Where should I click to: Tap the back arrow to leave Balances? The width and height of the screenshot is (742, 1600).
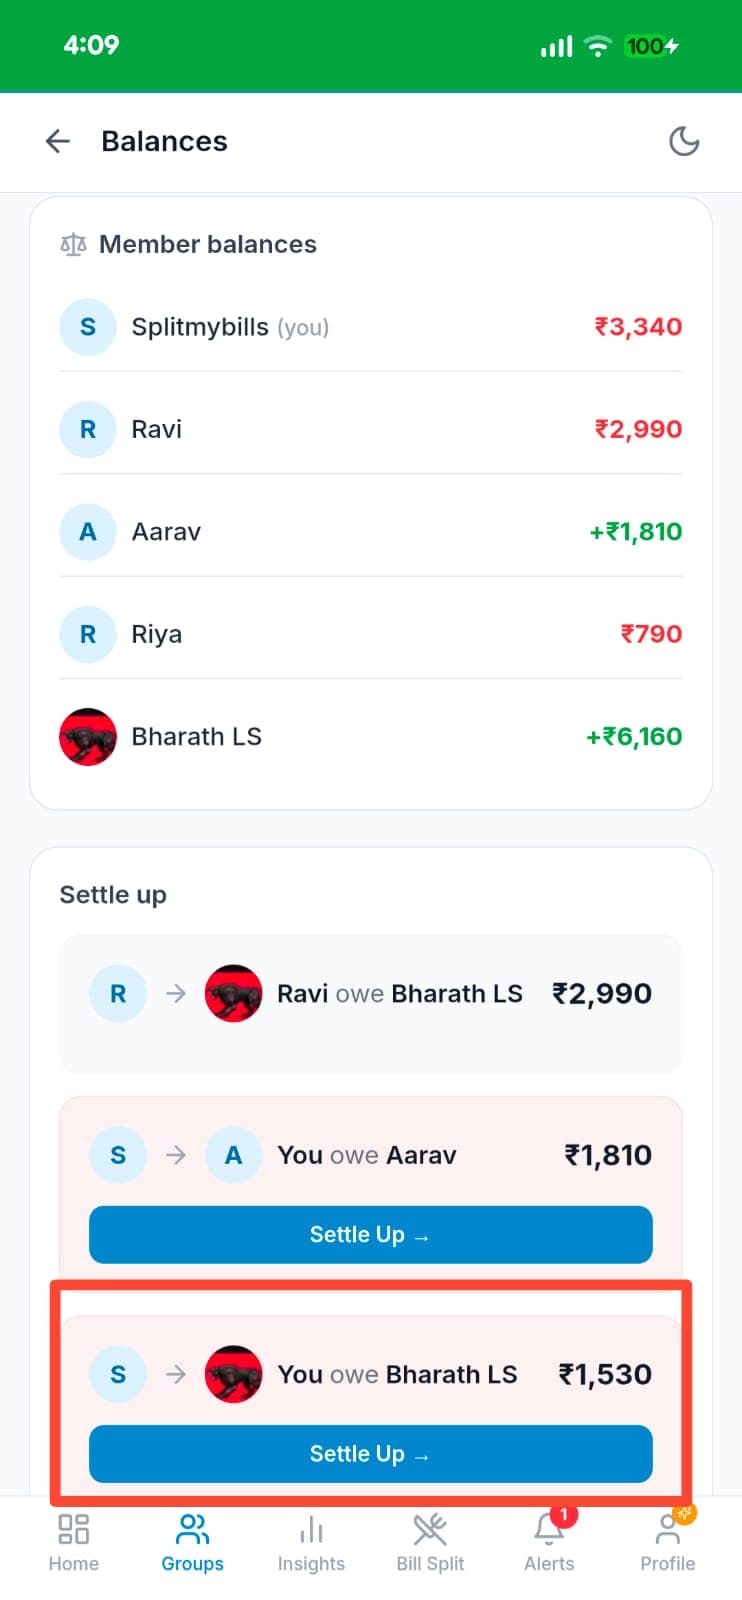tap(57, 141)
